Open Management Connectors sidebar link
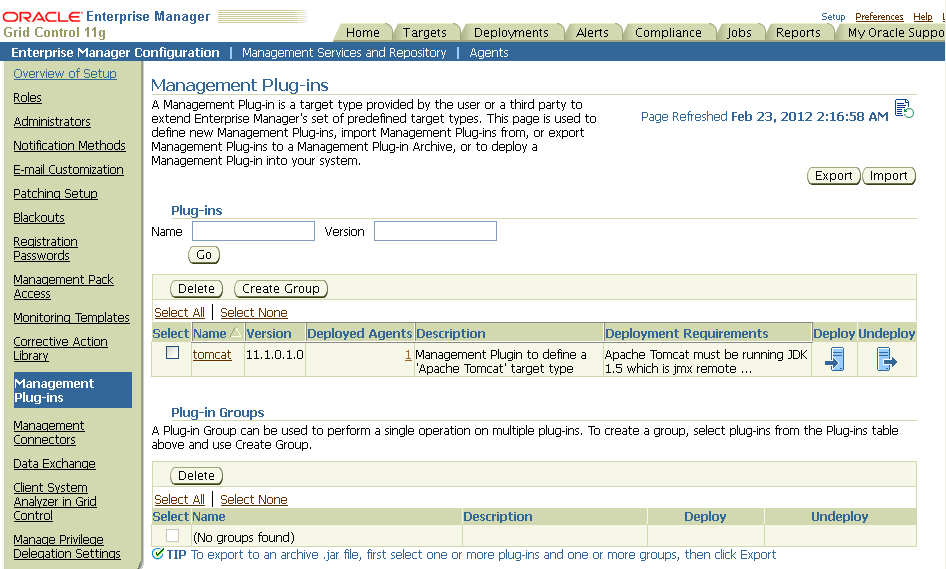The image size is (946, 569). point(49,433)
